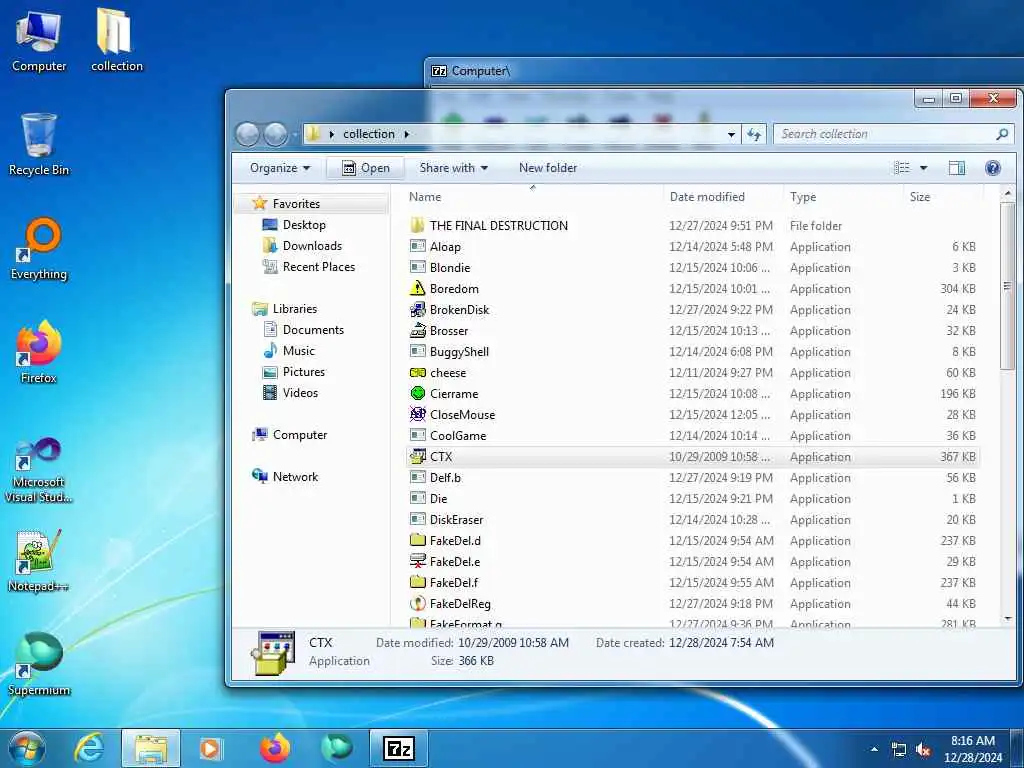The image size is (1024, 768).
Task: Open the view options dropdown arrow
Action: 923,168
